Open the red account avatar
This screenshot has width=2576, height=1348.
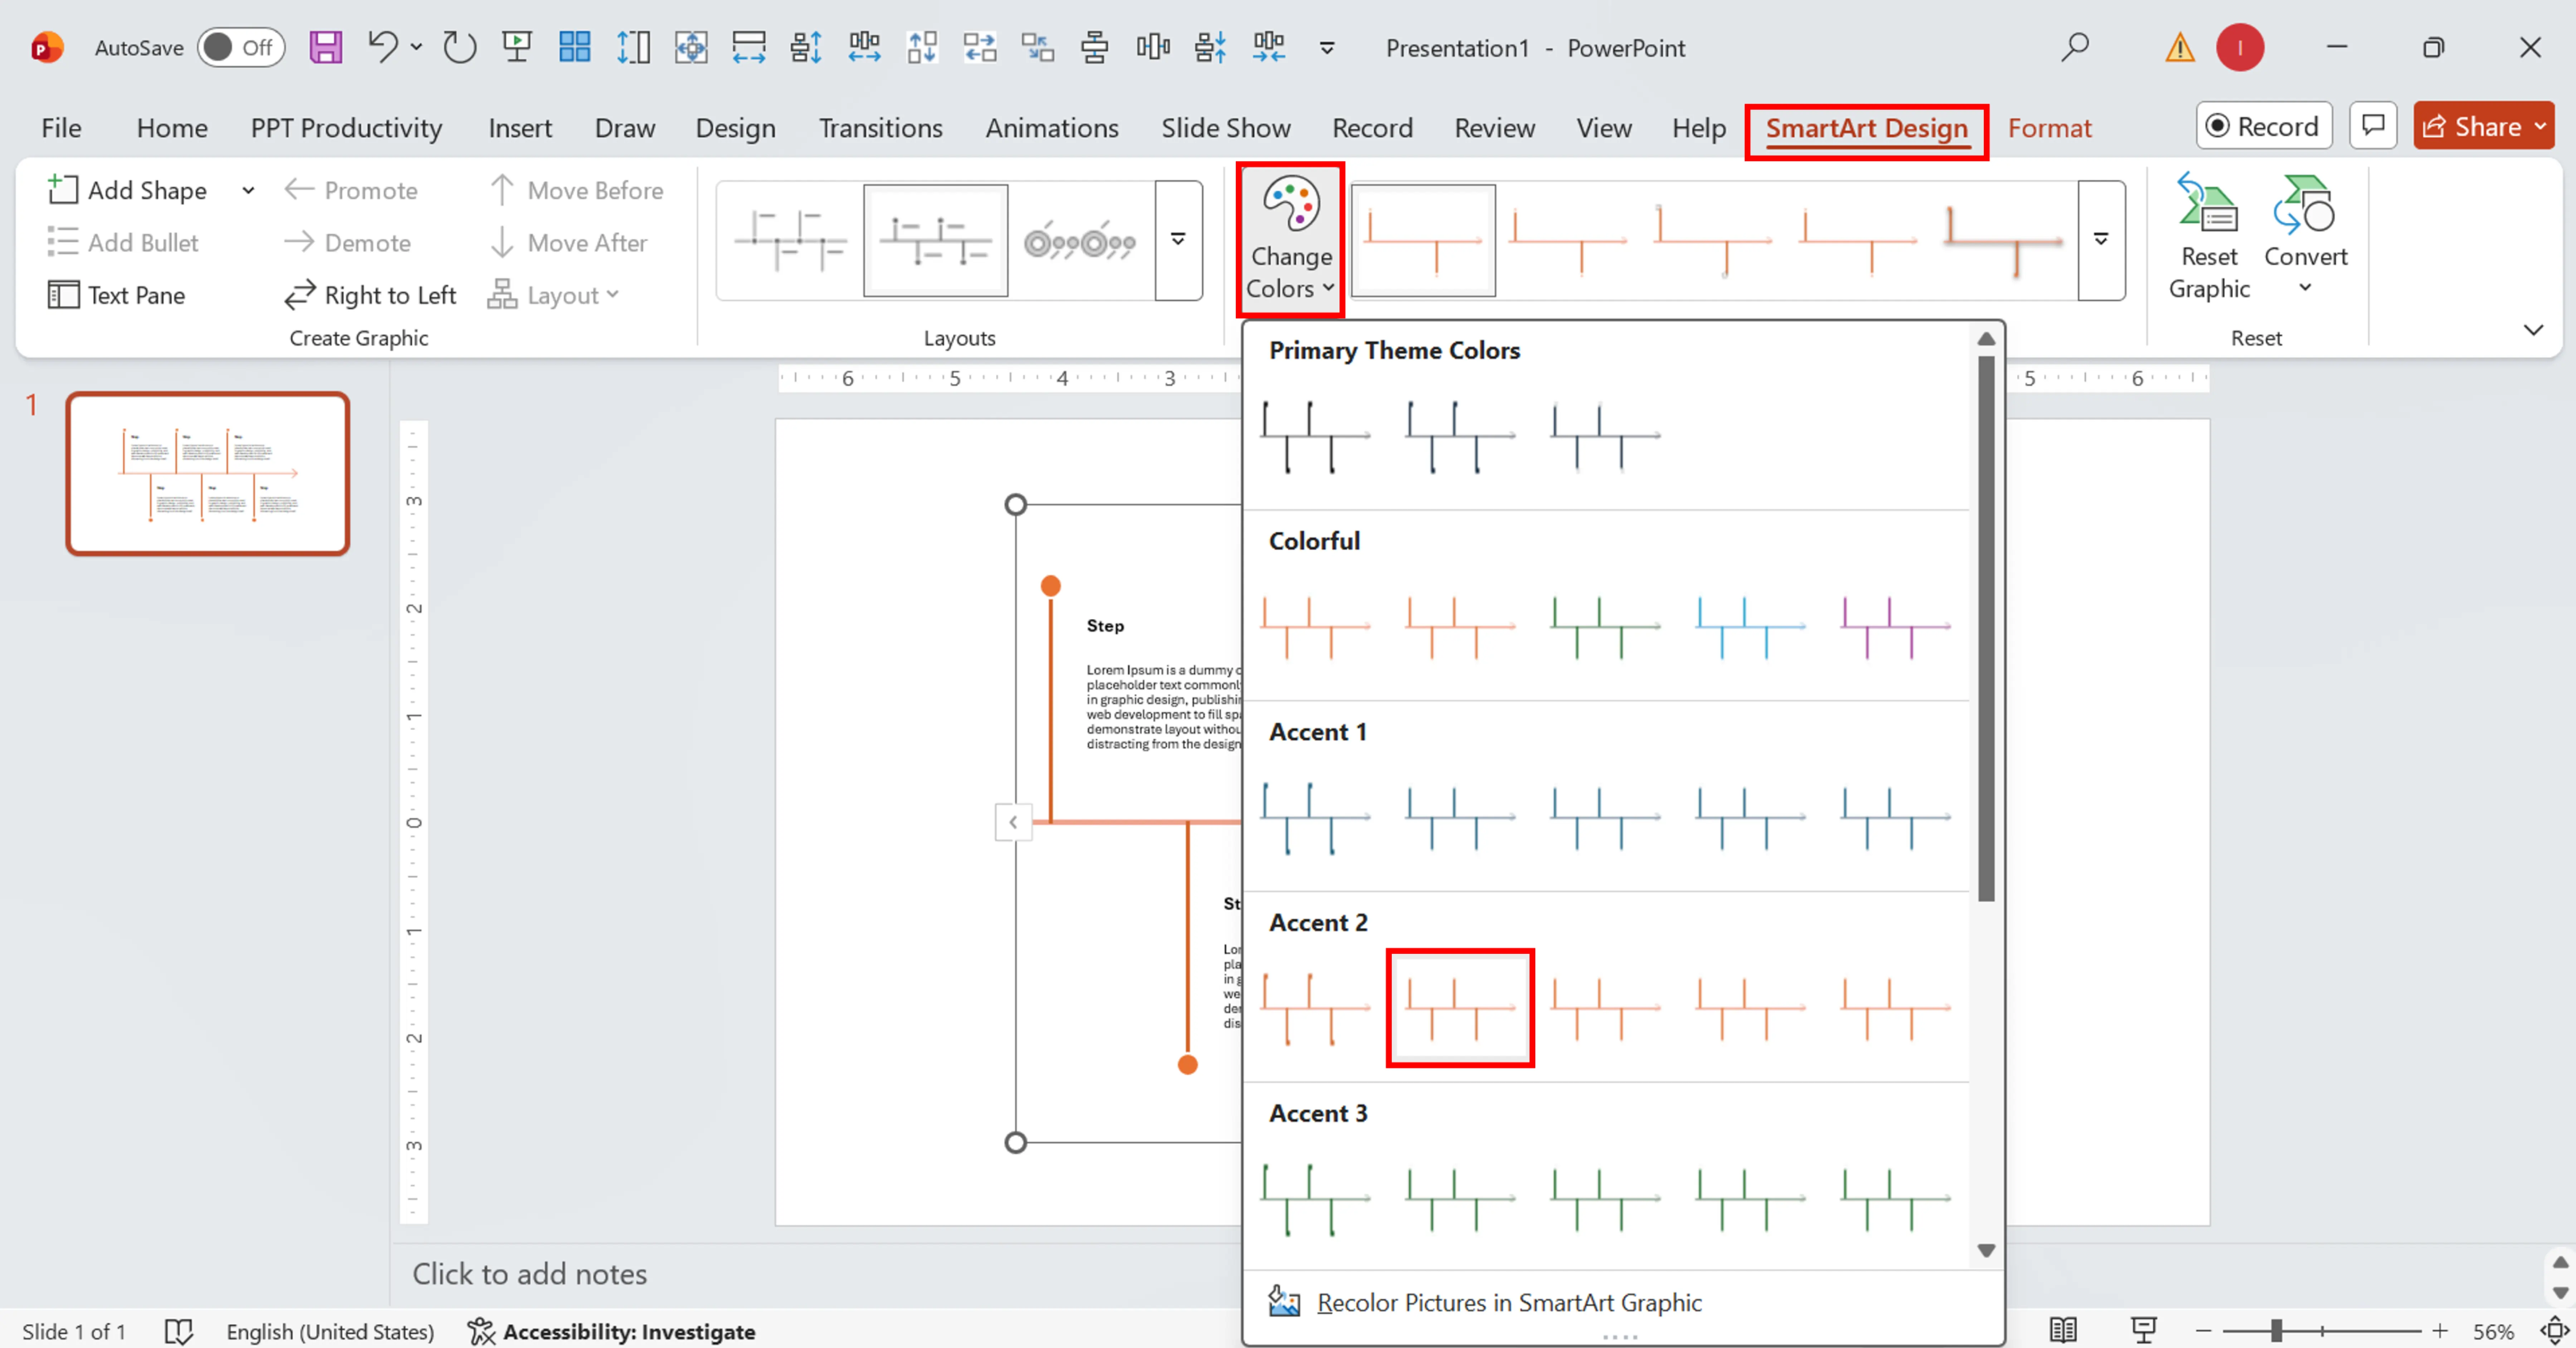coord(2240,47)
